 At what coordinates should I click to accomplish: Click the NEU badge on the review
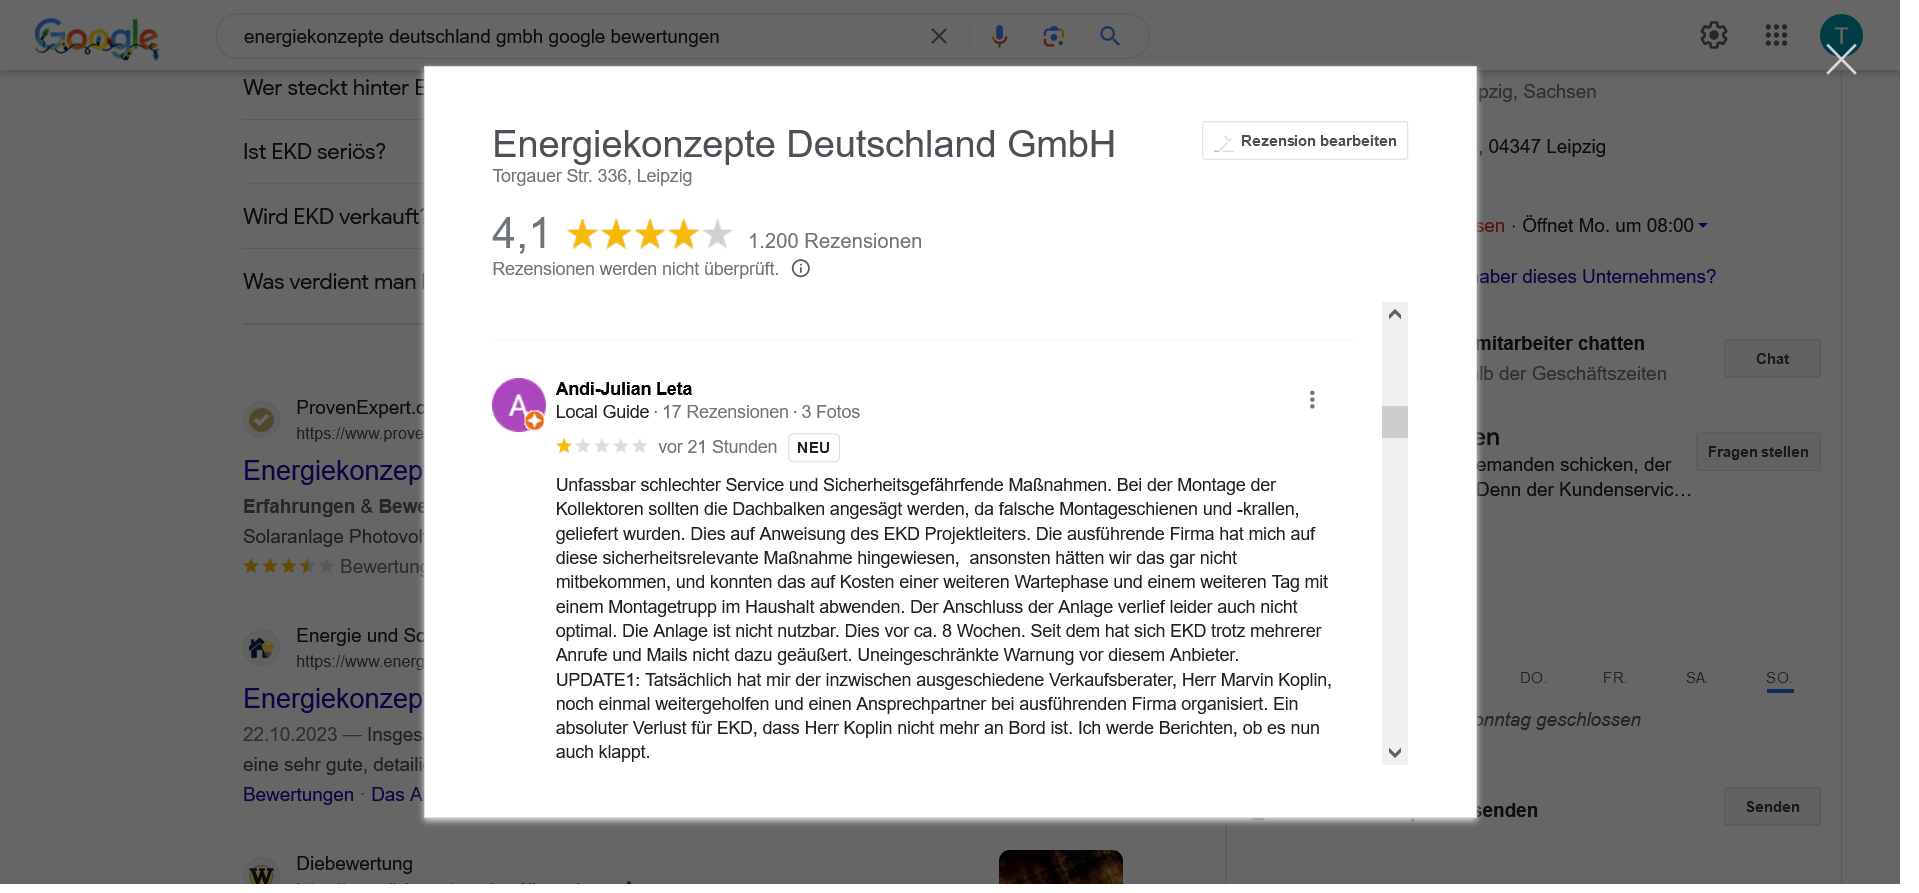(813, 448)
